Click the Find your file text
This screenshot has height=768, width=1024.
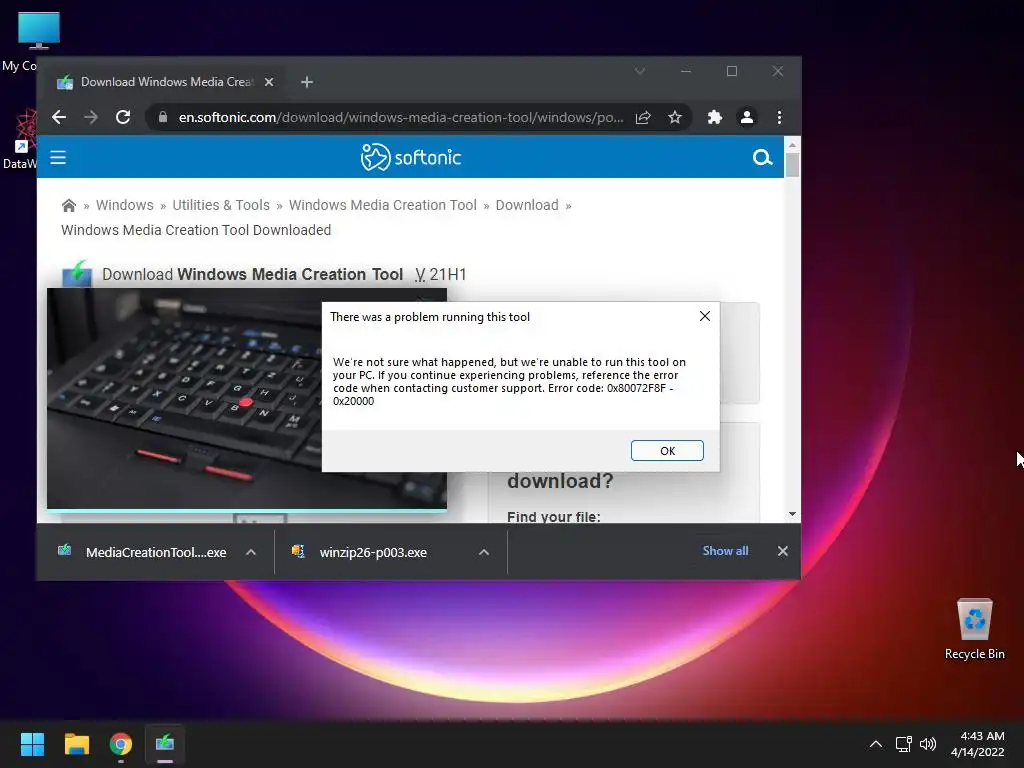click(553, 517)
